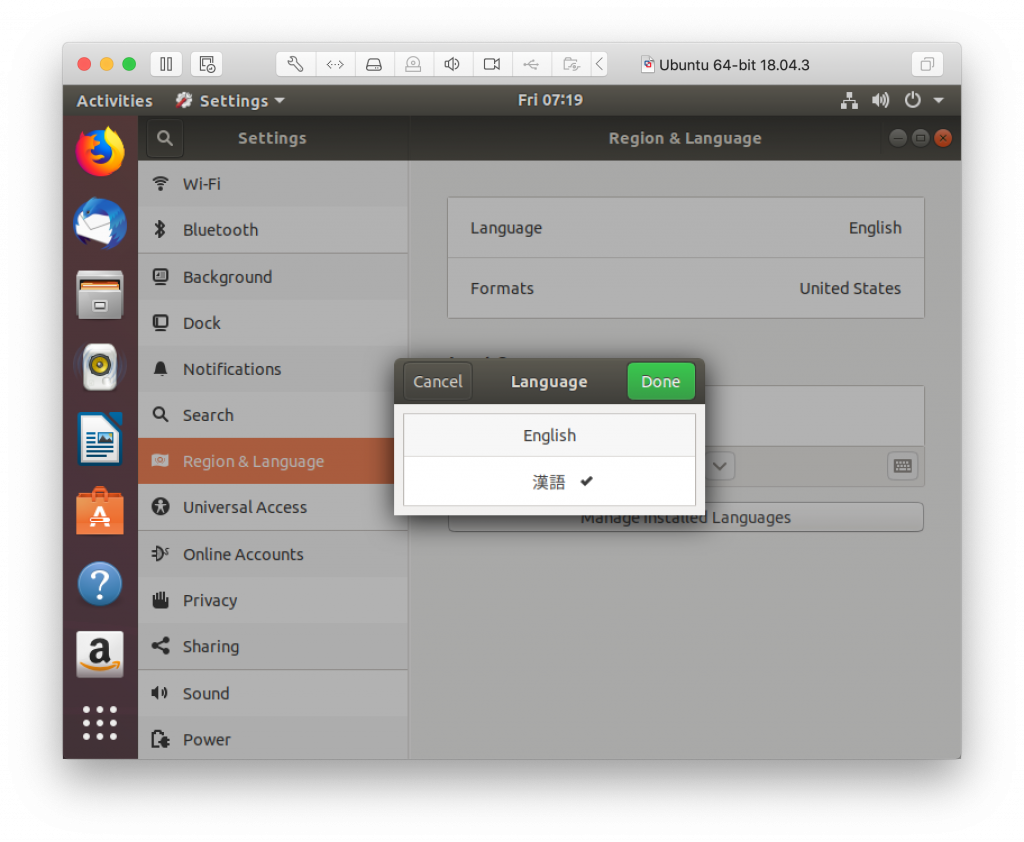Click the input source down arrow button
The image size is (1024, 842).
720,466
